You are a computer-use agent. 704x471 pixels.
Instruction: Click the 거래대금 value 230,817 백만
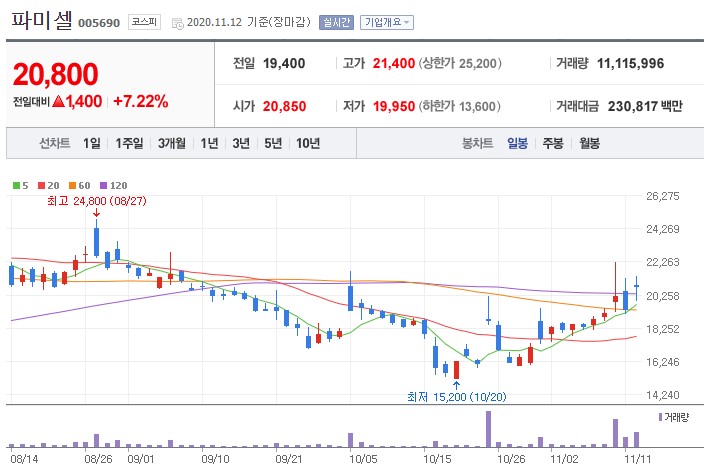coord(645,106)
